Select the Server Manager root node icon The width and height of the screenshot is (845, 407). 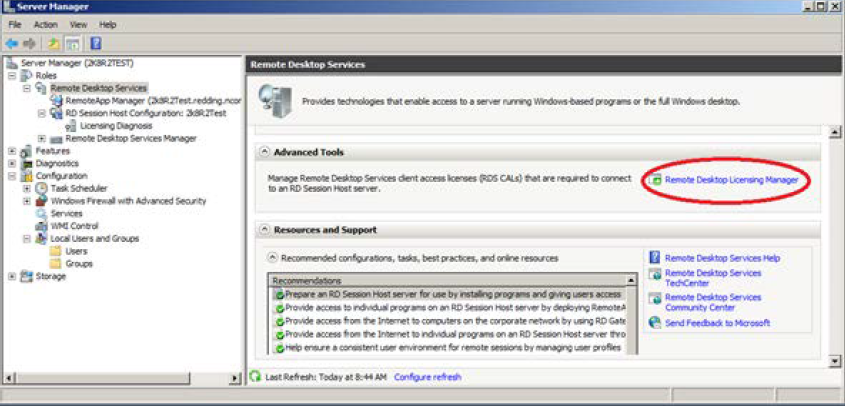tap(13, 63)
